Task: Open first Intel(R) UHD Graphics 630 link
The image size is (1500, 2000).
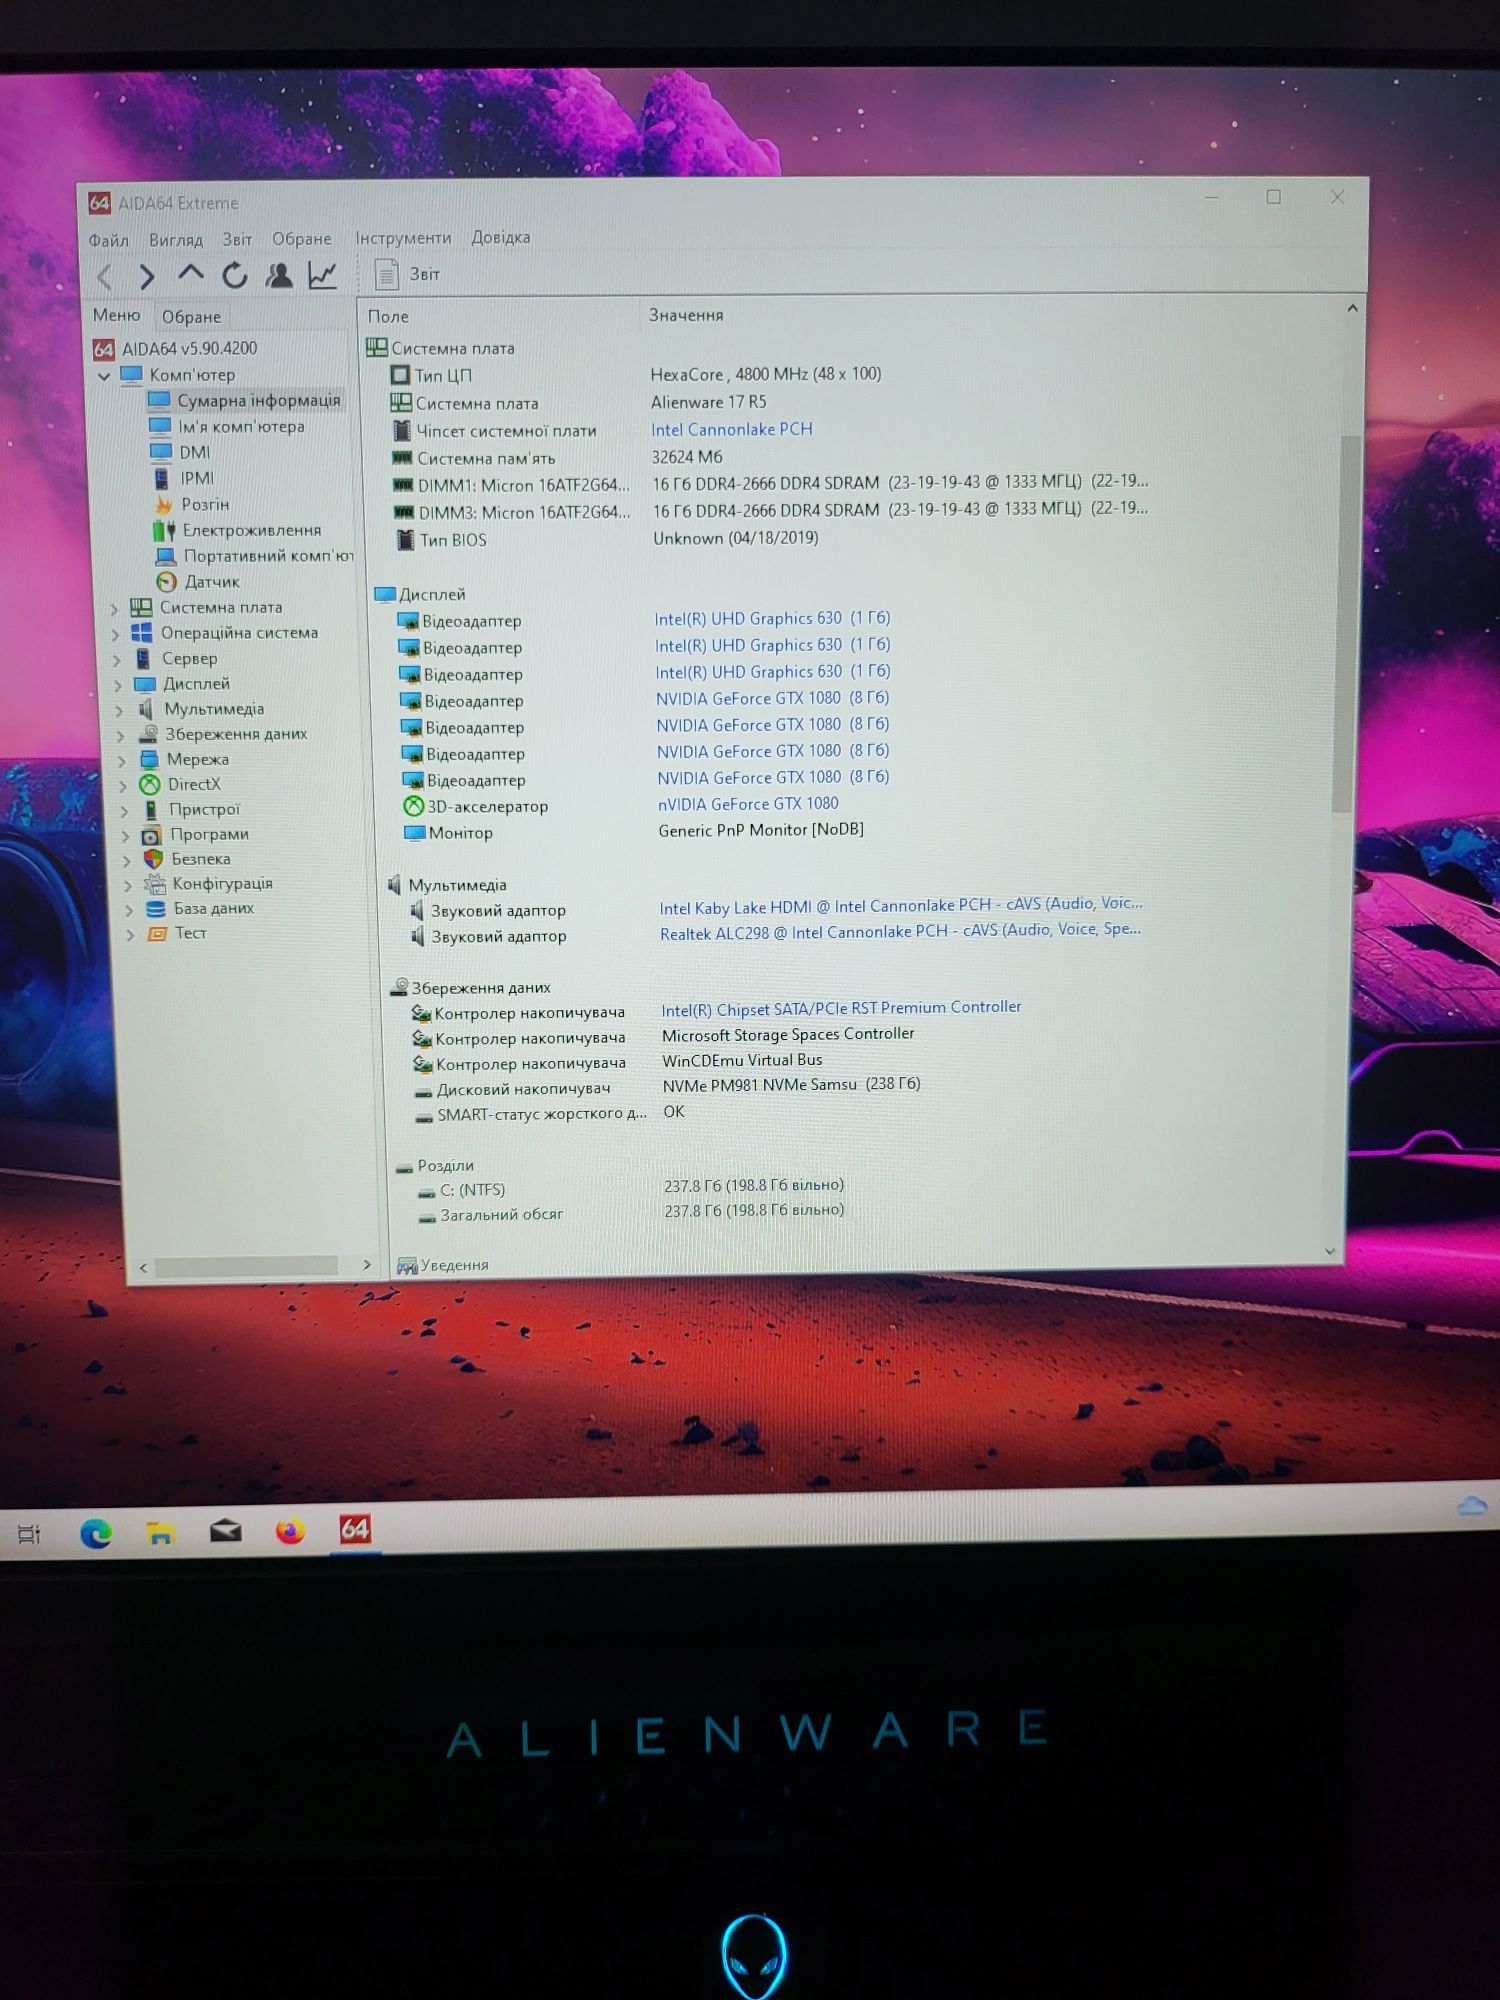Action: point(771,618)
